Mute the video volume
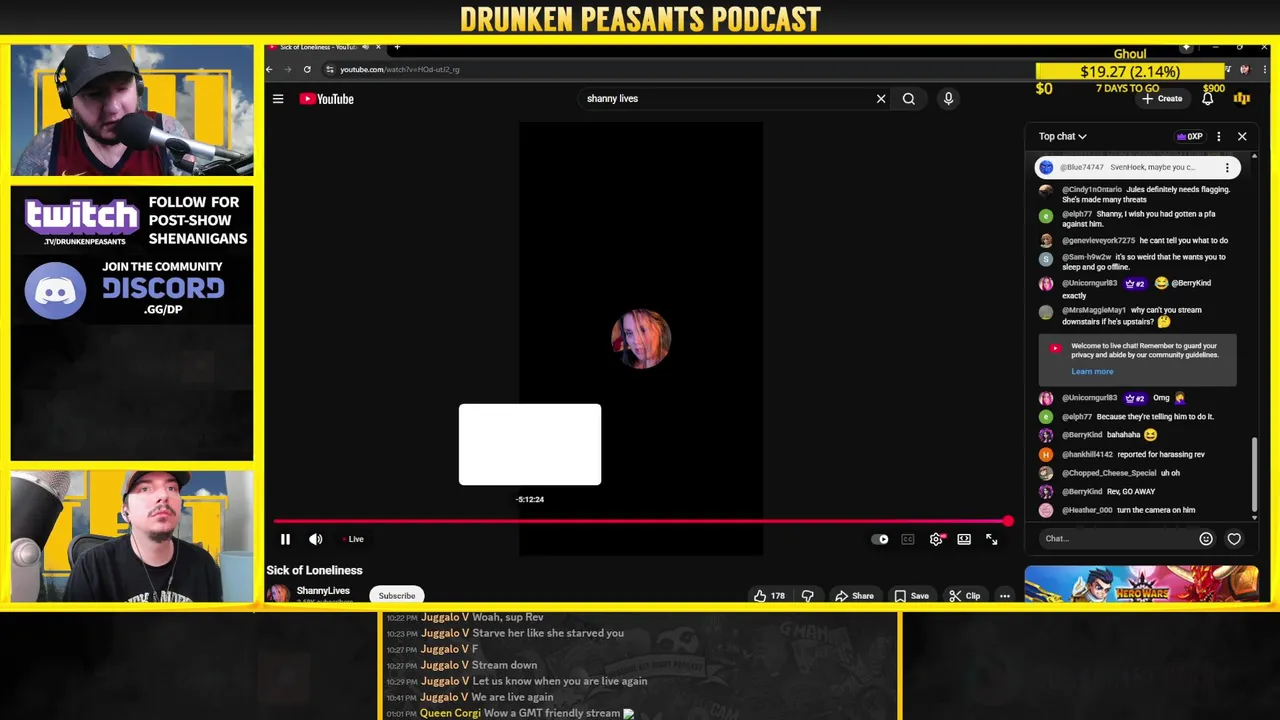The image size is (1280, 720). (x=316, y=539)
